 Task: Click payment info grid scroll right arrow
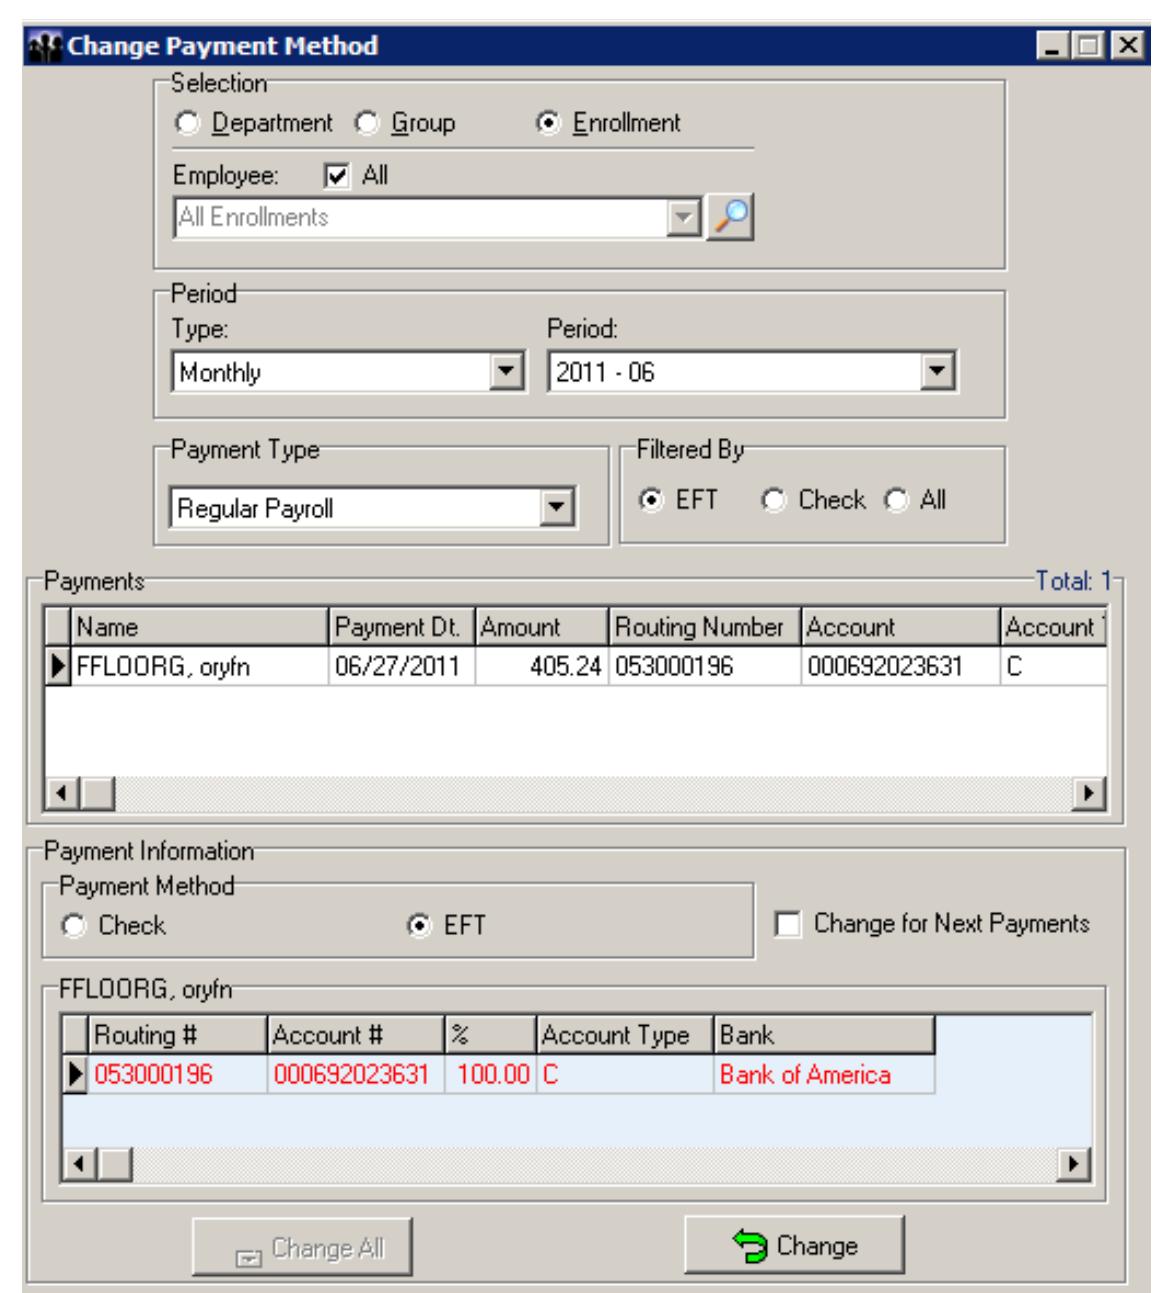coord(1075,1164)
